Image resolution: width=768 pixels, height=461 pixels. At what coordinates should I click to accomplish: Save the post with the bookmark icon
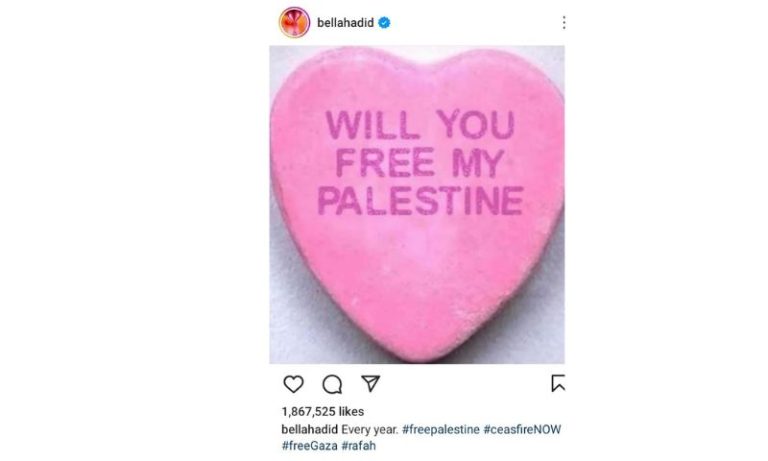[558, 383]
